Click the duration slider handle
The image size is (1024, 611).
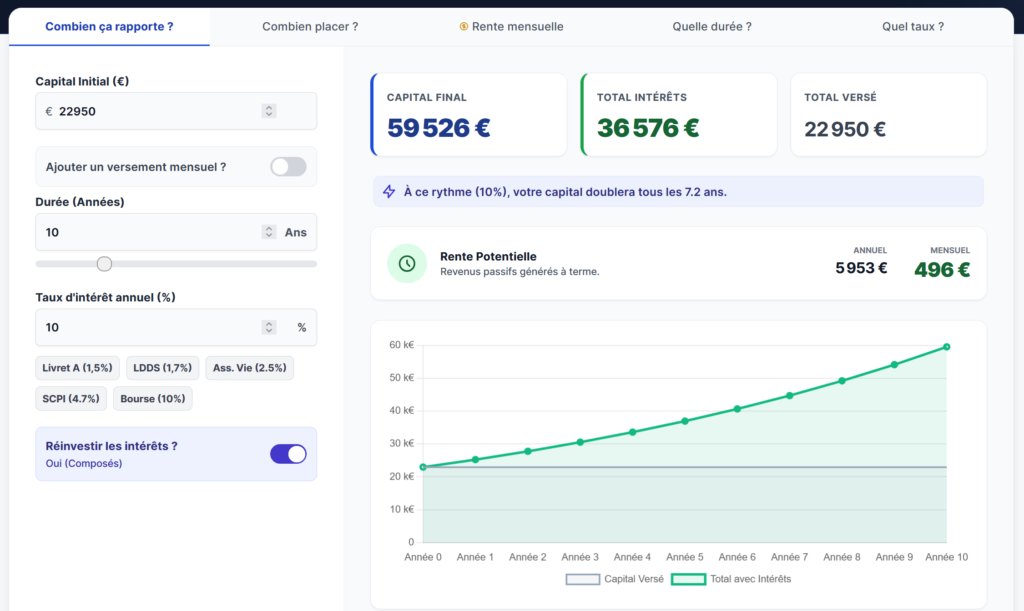coord(104,264)
